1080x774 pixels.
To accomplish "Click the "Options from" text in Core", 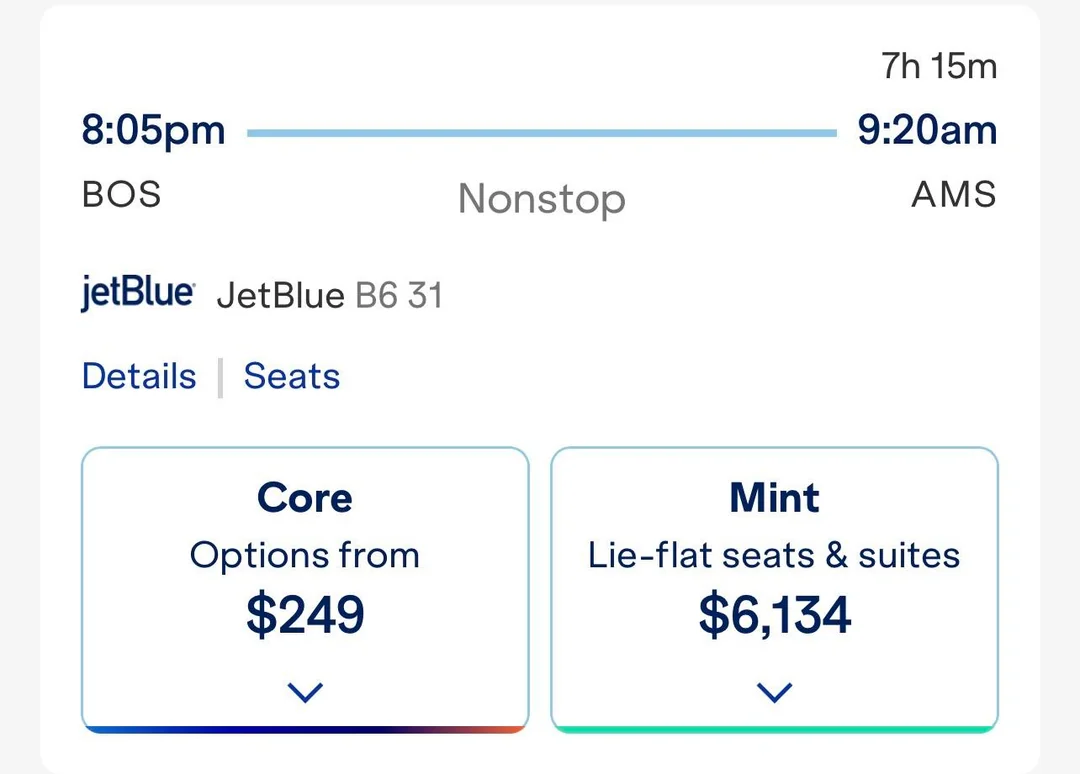I will [305, 556].
